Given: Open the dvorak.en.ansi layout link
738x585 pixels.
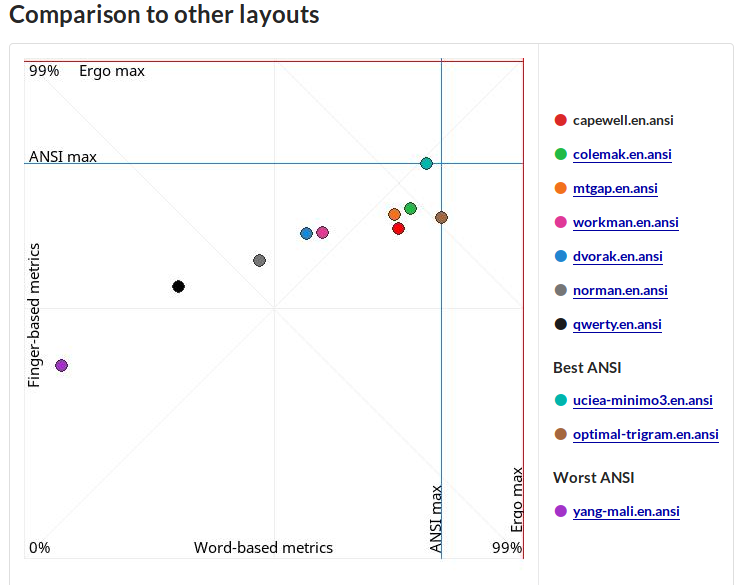Looking at the screenshot, I should pos(617,256).
